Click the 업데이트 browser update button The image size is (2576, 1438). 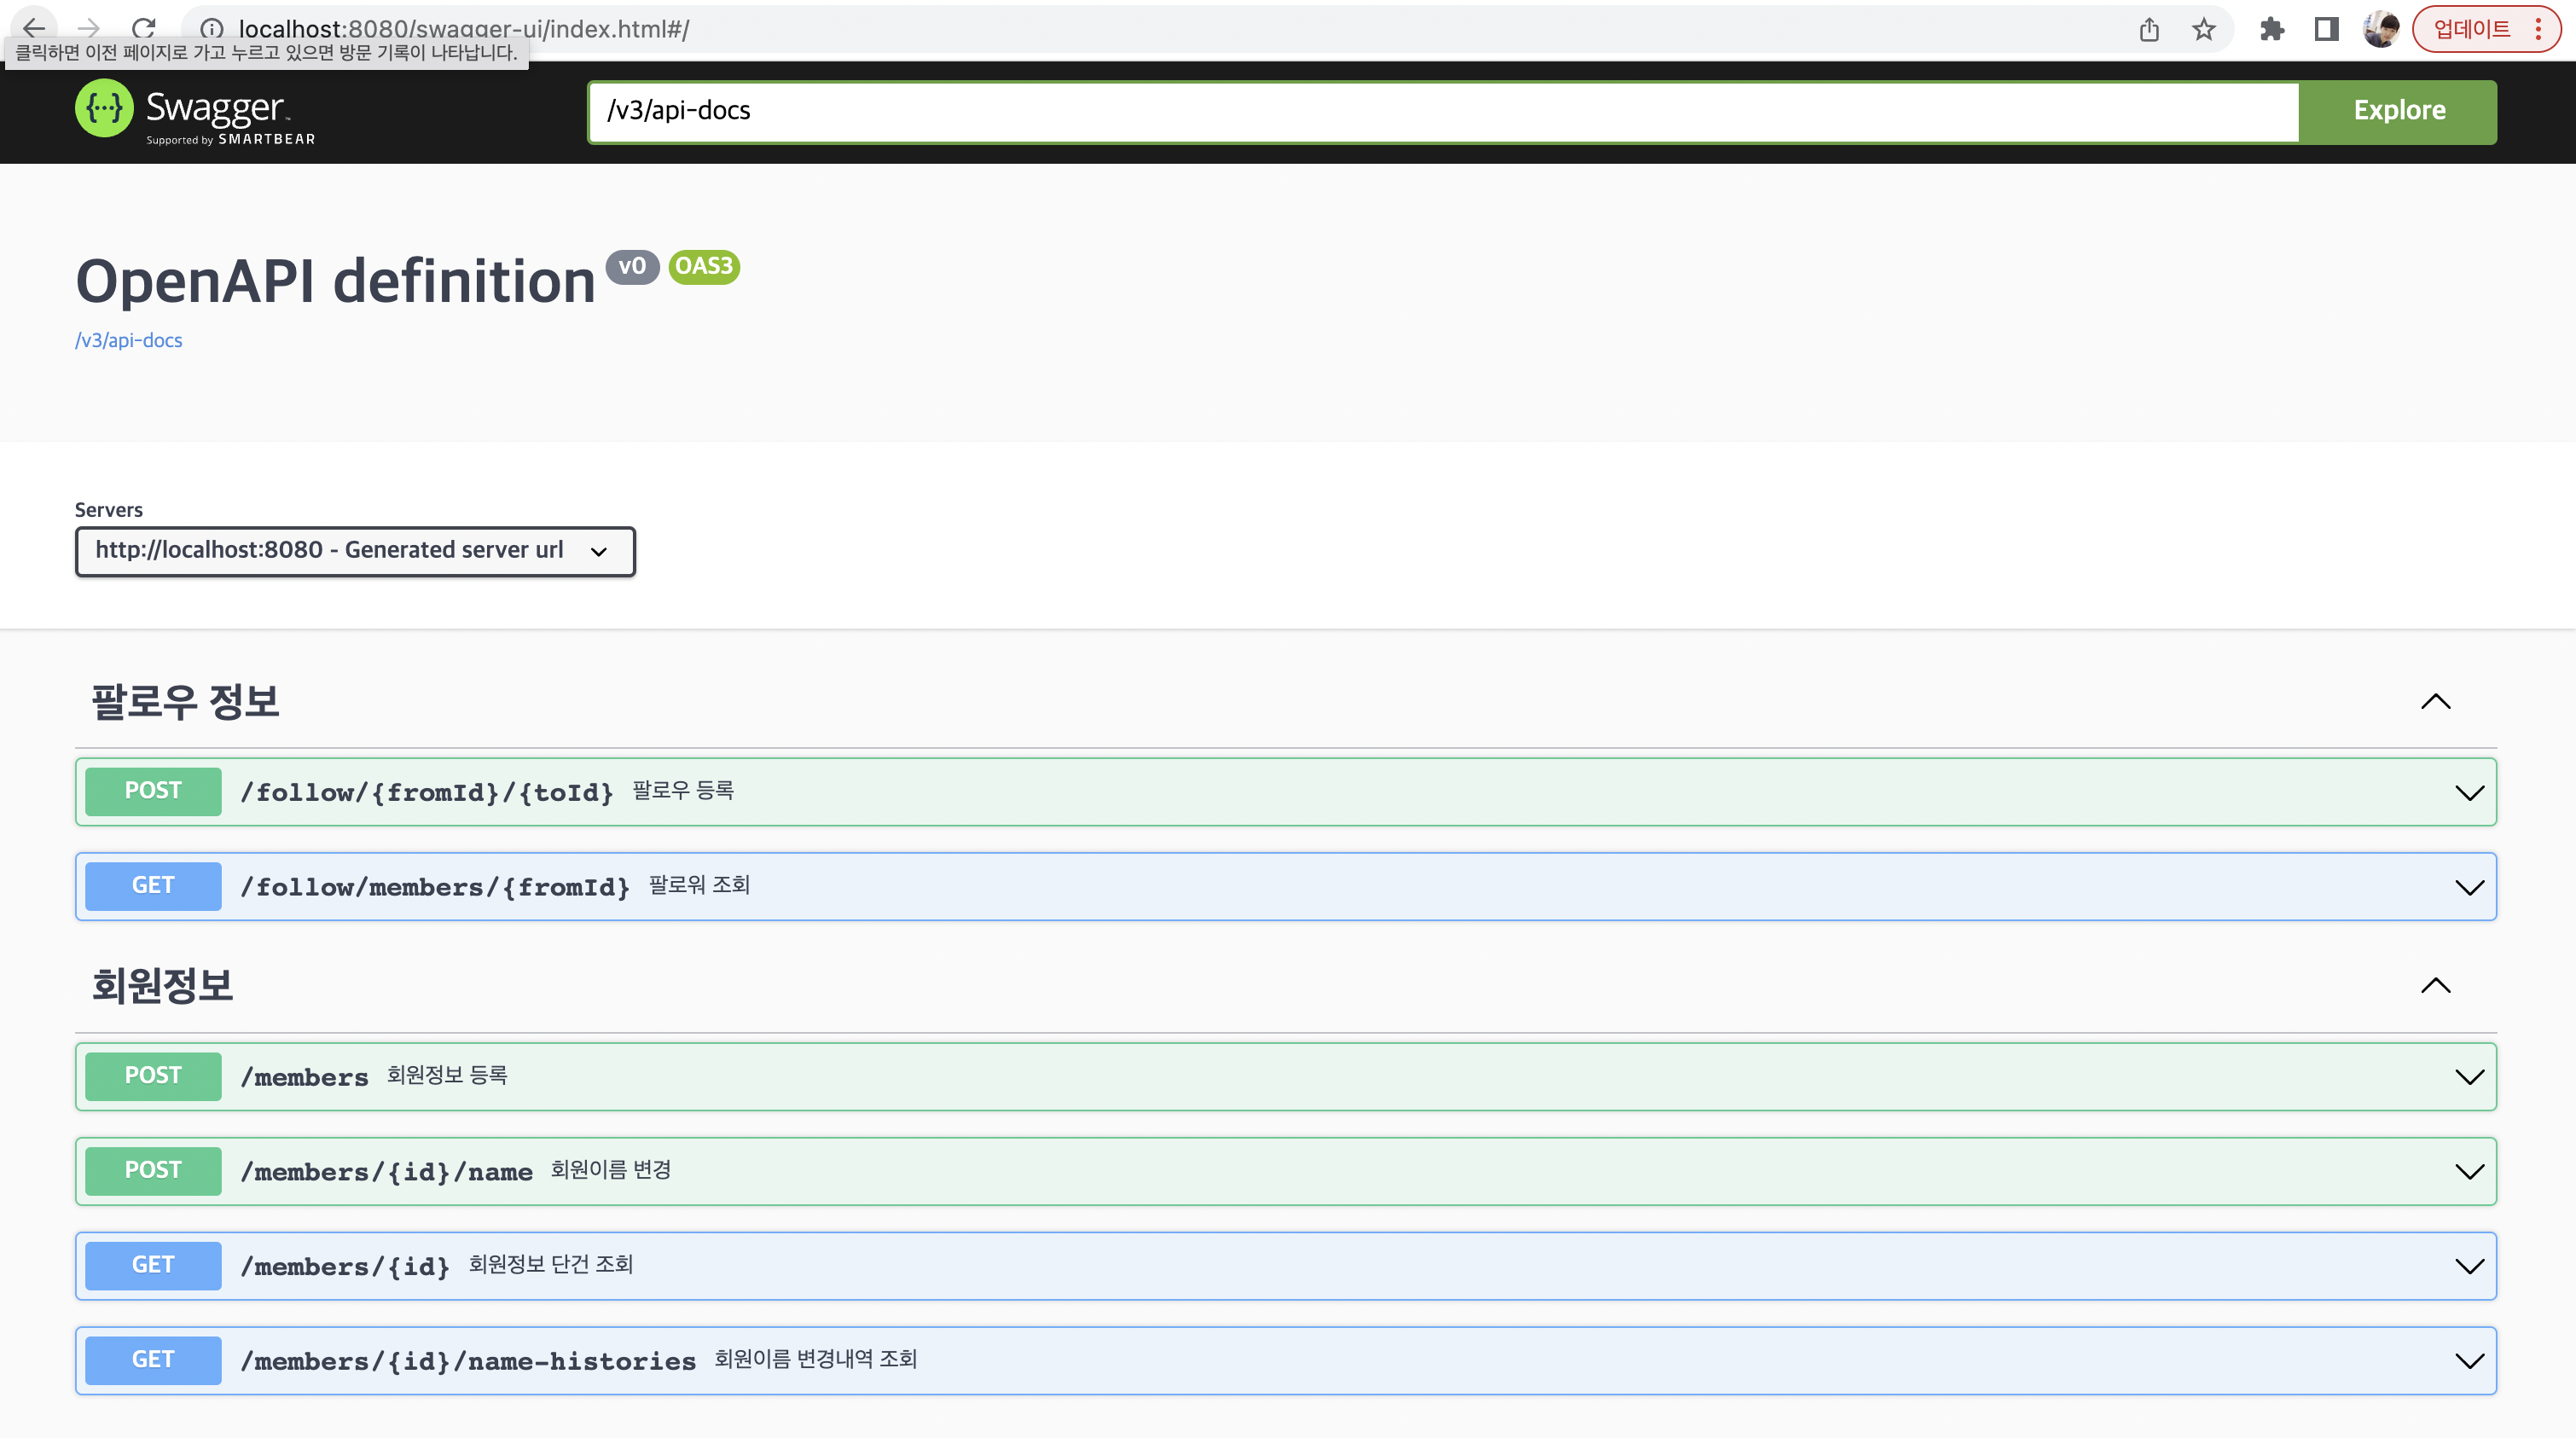[x=2471, y=29]
